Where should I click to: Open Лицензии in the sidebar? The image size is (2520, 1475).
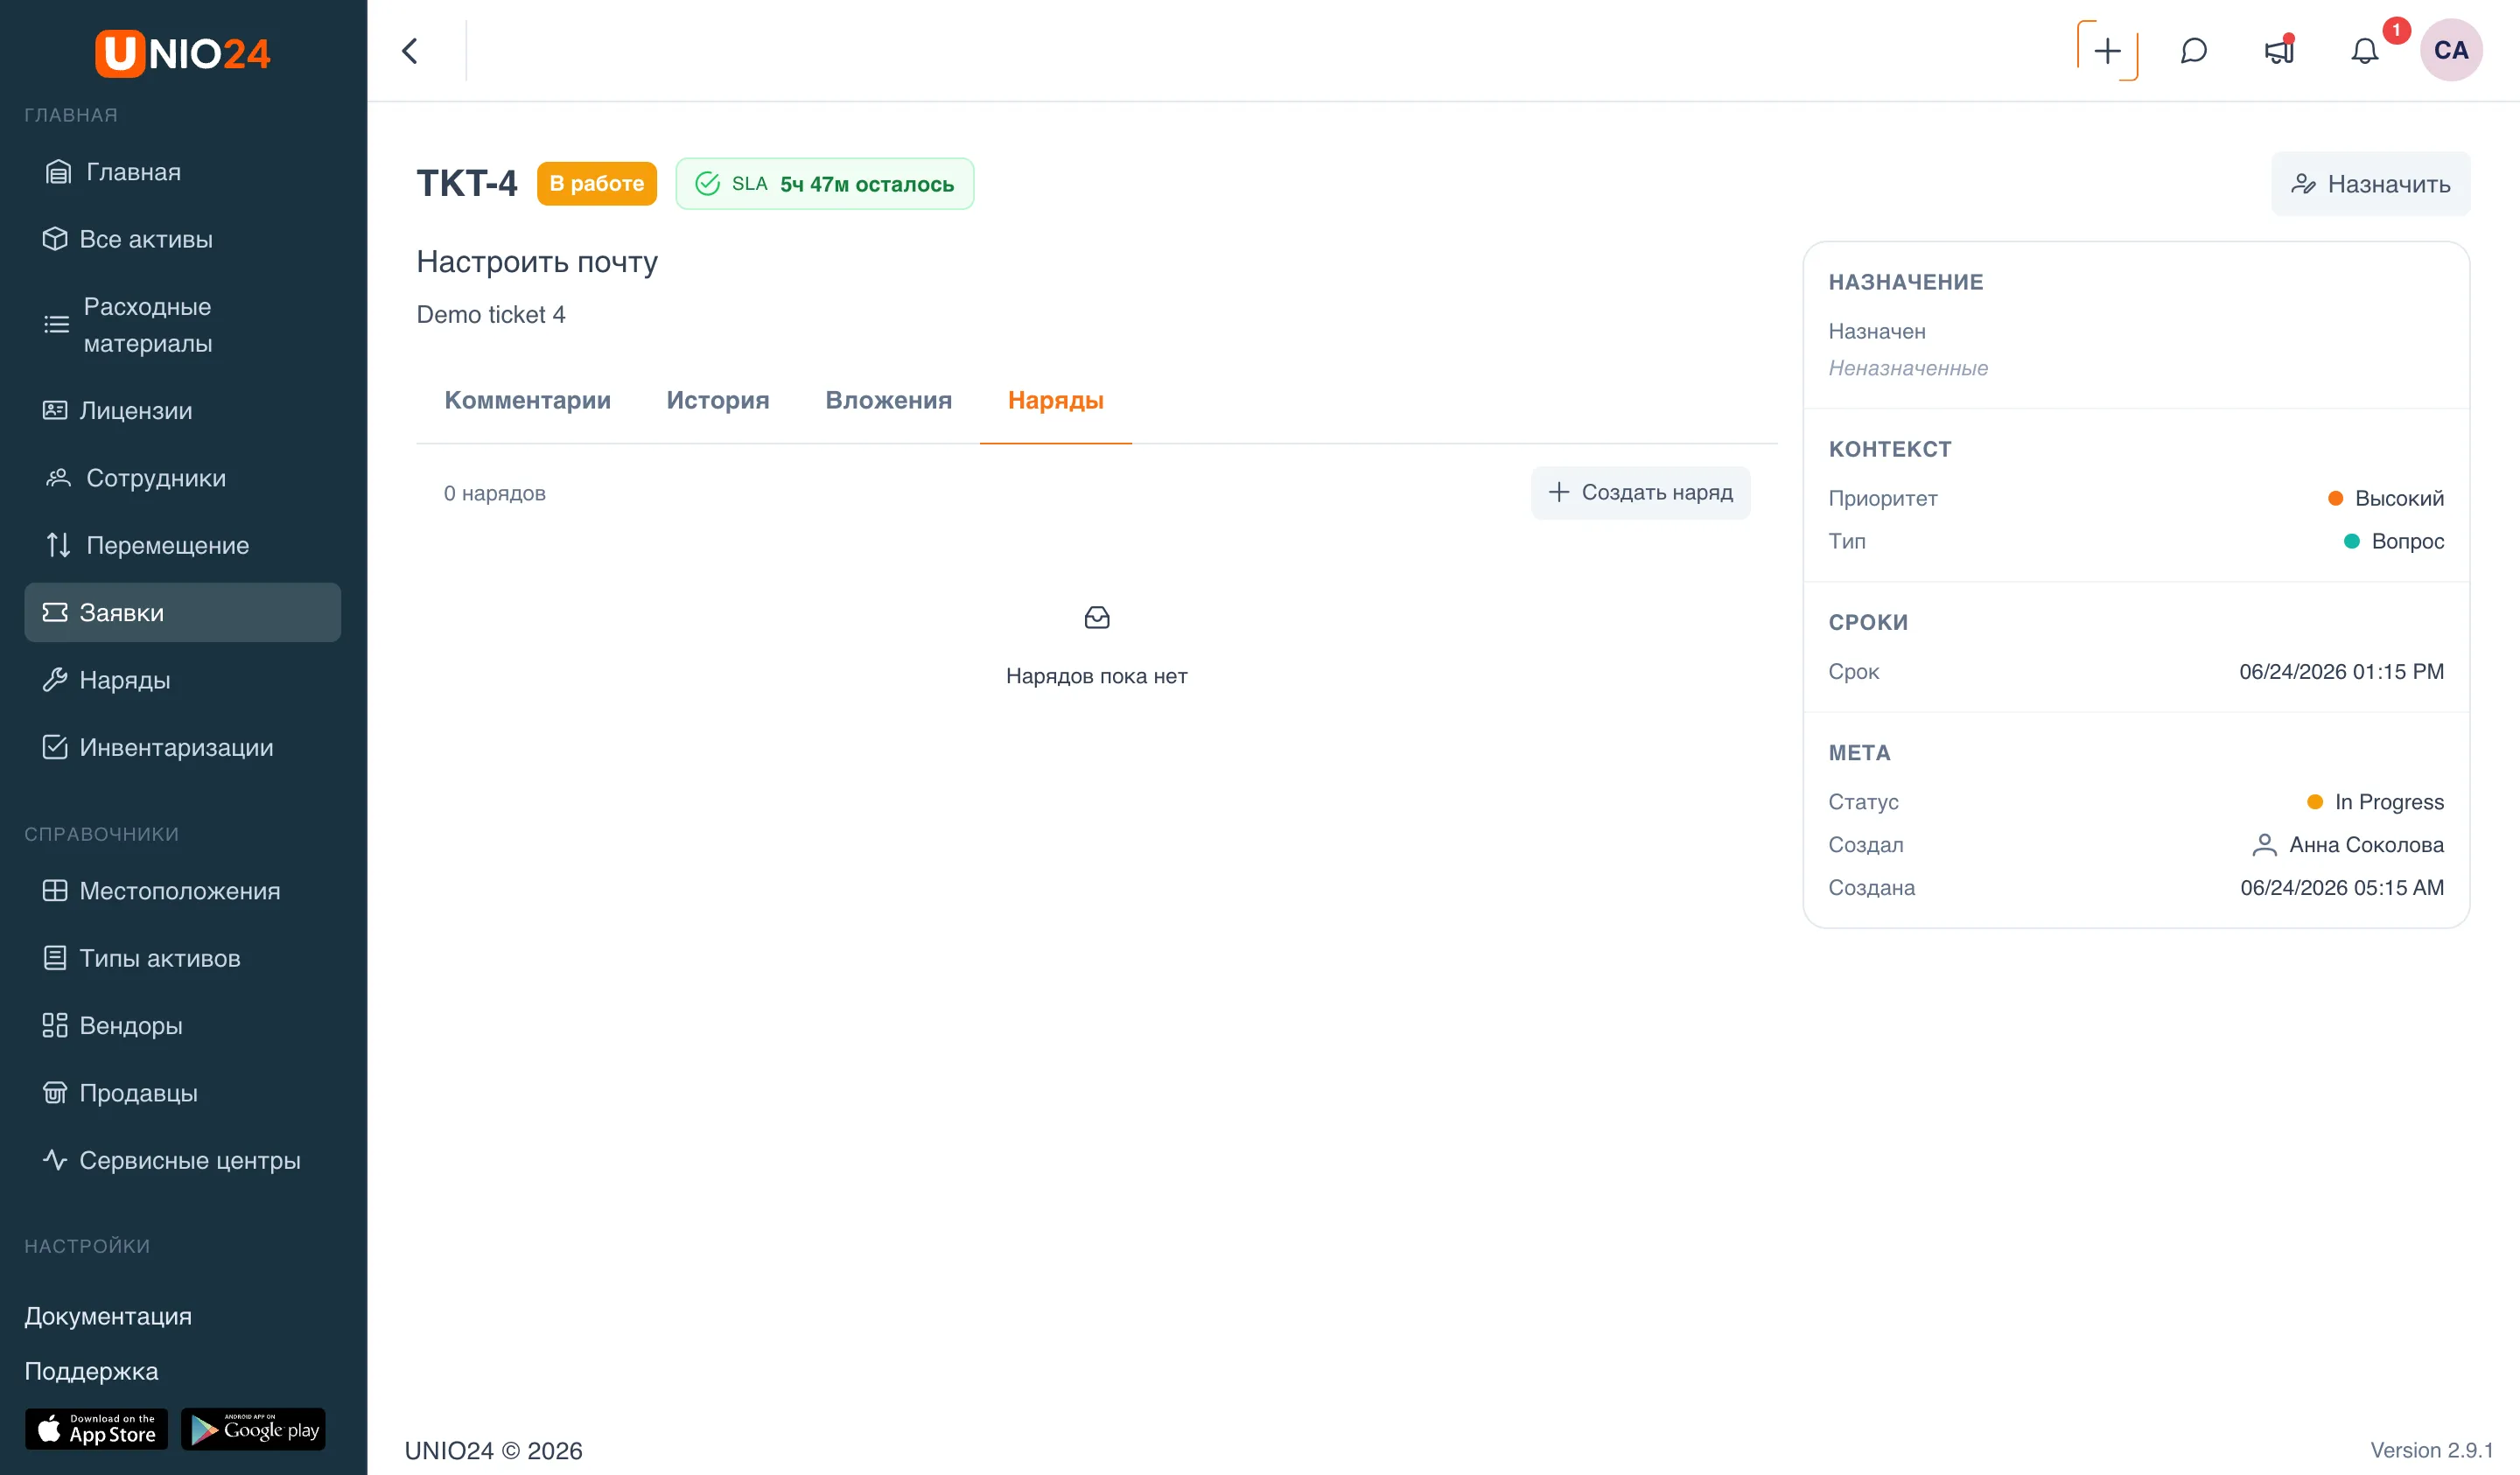(183, 410)
